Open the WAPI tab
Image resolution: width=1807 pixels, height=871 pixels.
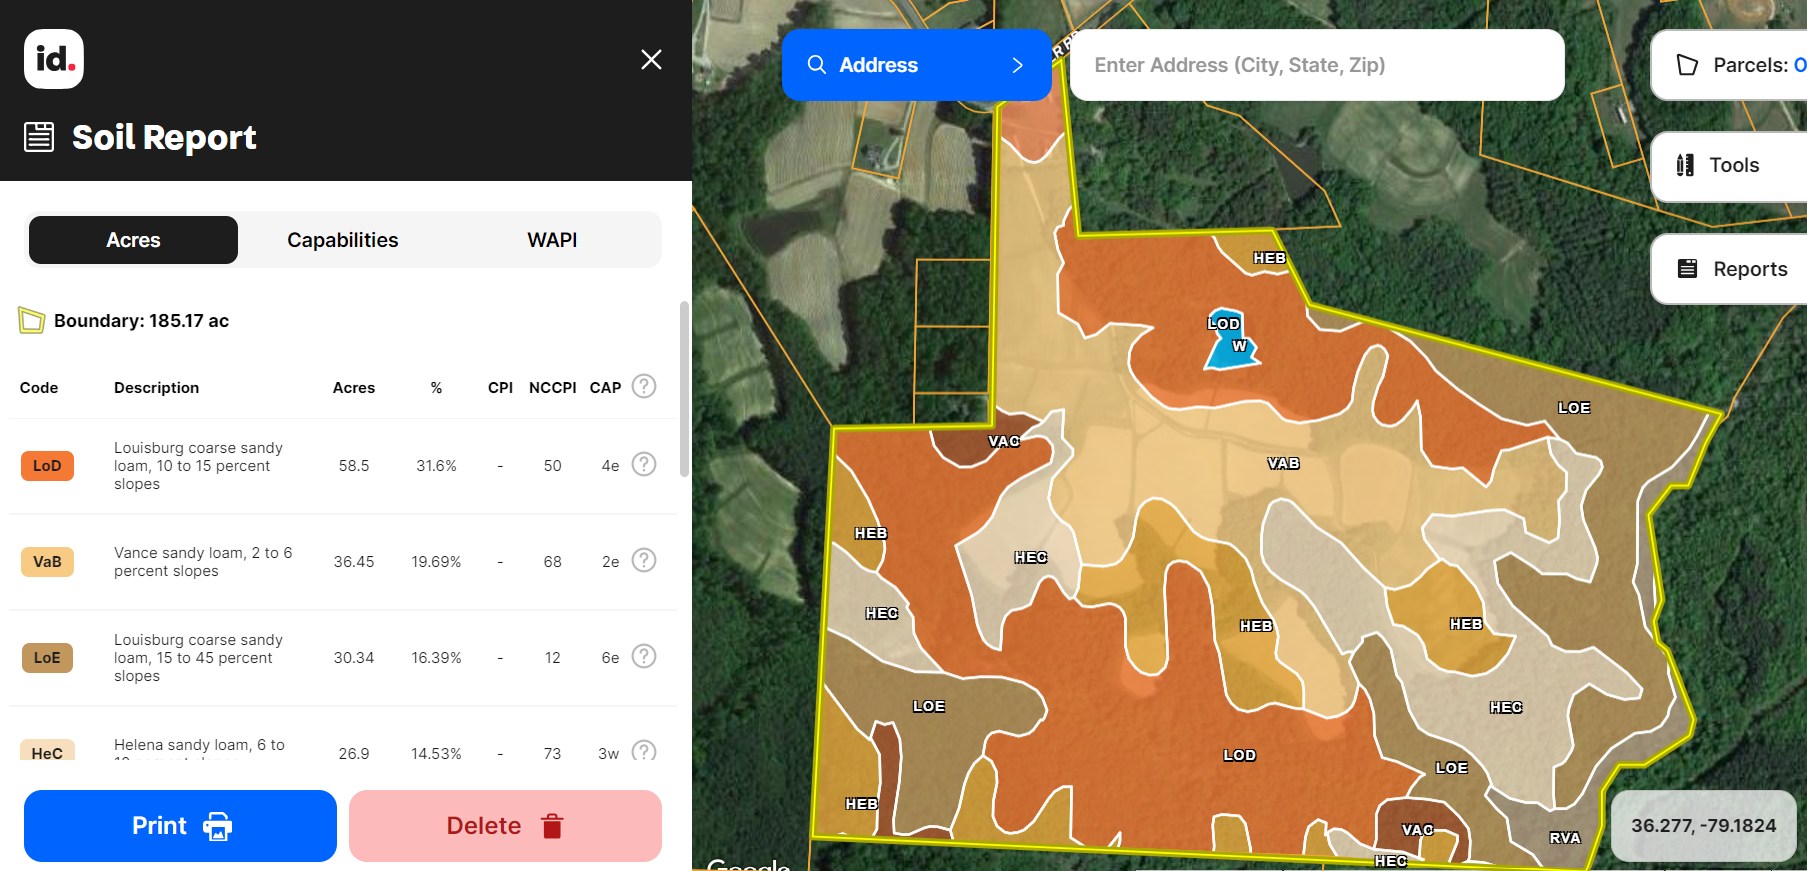pos(552,240)
